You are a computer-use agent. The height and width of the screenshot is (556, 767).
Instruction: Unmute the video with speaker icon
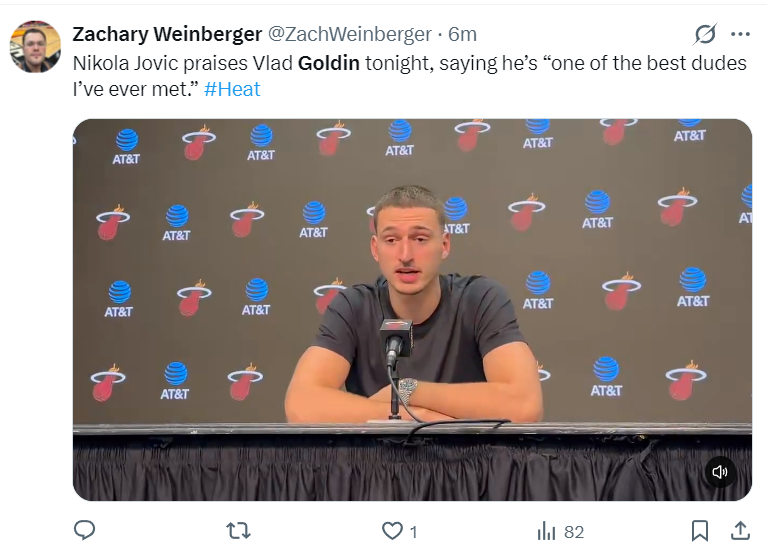click(720, 472)
